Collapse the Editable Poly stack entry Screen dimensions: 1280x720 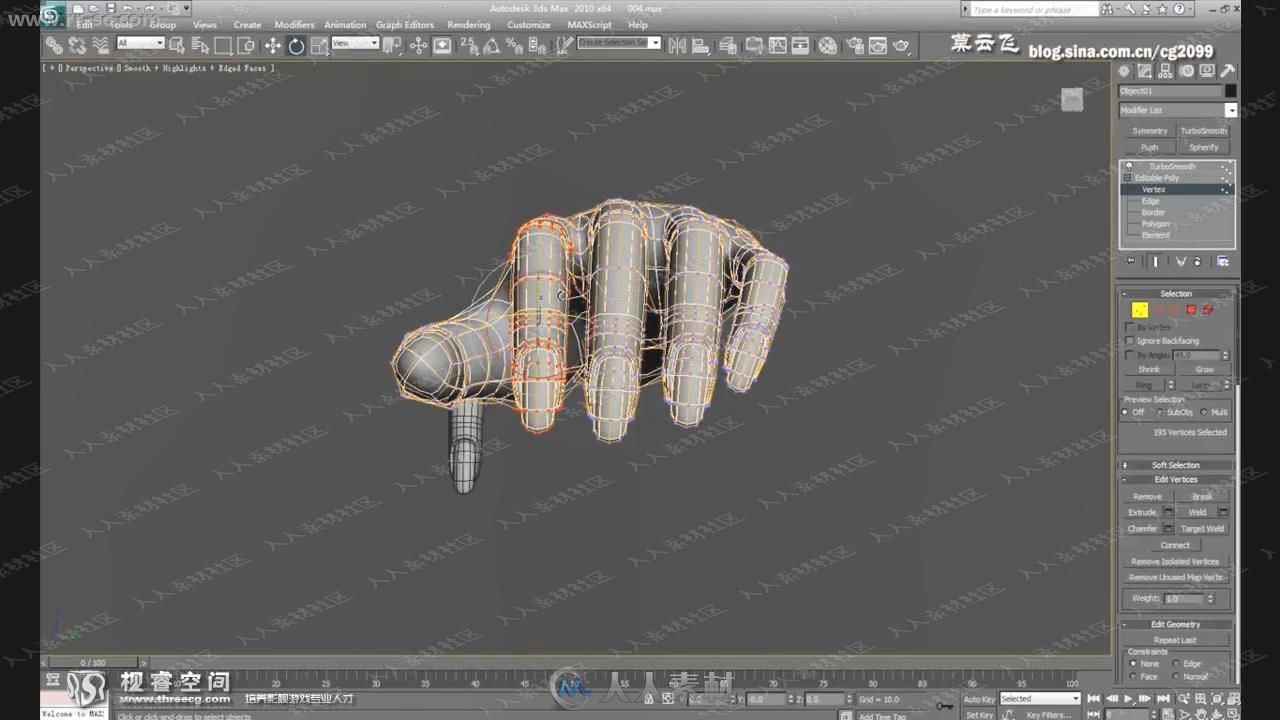[1129, 178]
